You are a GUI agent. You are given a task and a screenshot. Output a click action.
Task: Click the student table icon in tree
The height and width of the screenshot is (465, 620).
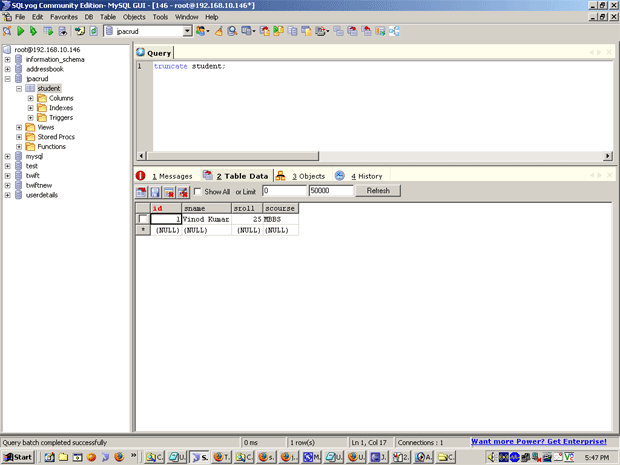point(30,88)
